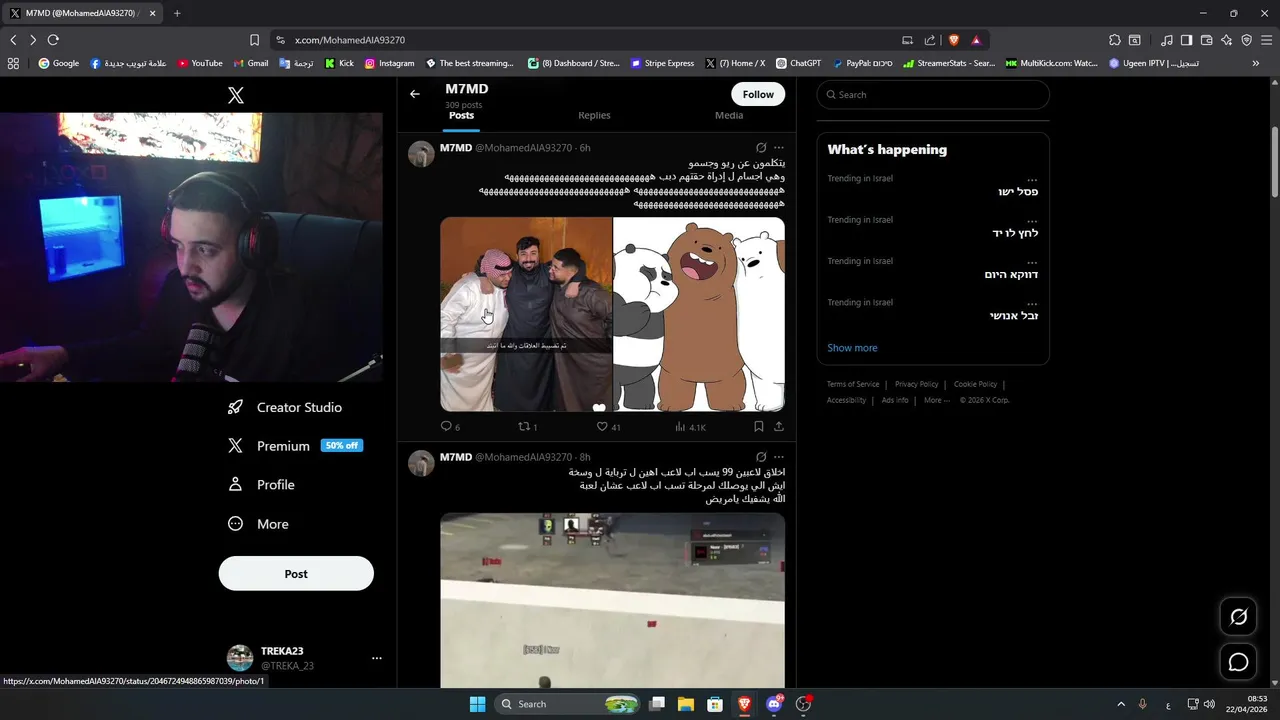Click the X logo home icon
This screenshot has width=1280, height=720.
point(235,95)
